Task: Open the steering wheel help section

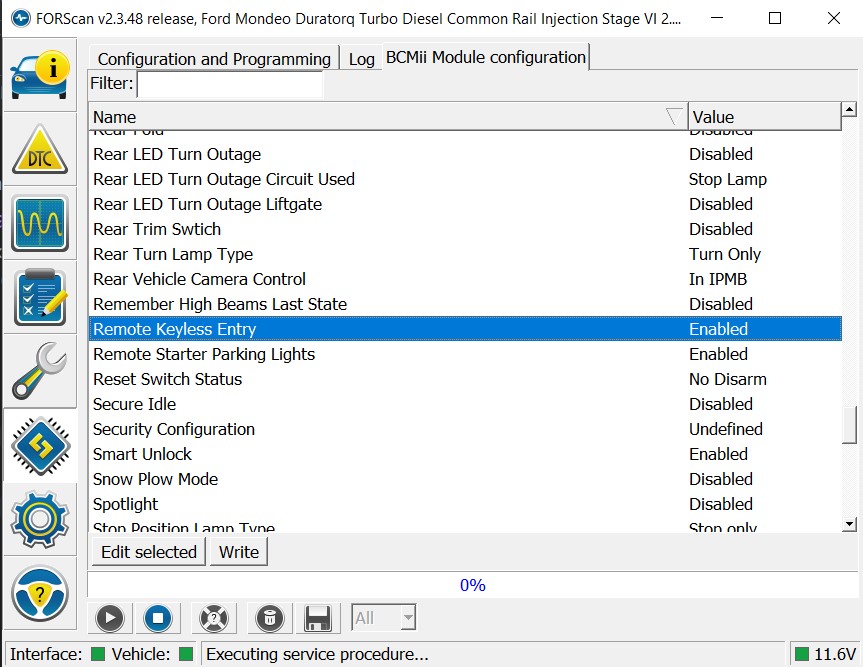Action: pyautogui.click(x=40, y=593)
